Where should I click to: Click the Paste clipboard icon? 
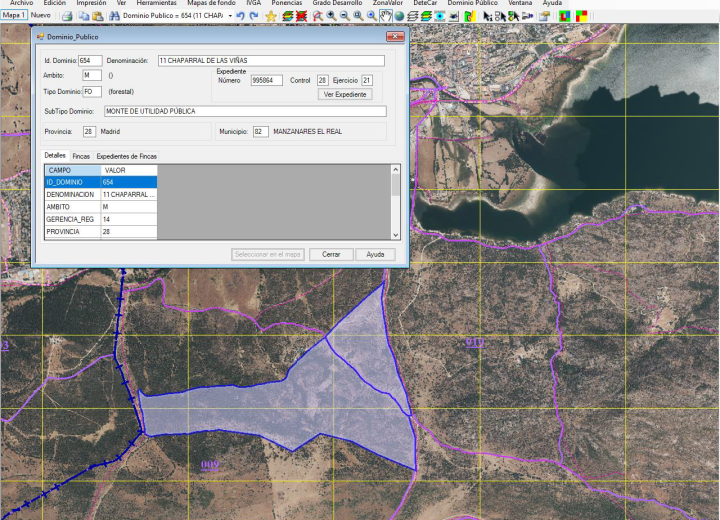click(x=97, y=17)
